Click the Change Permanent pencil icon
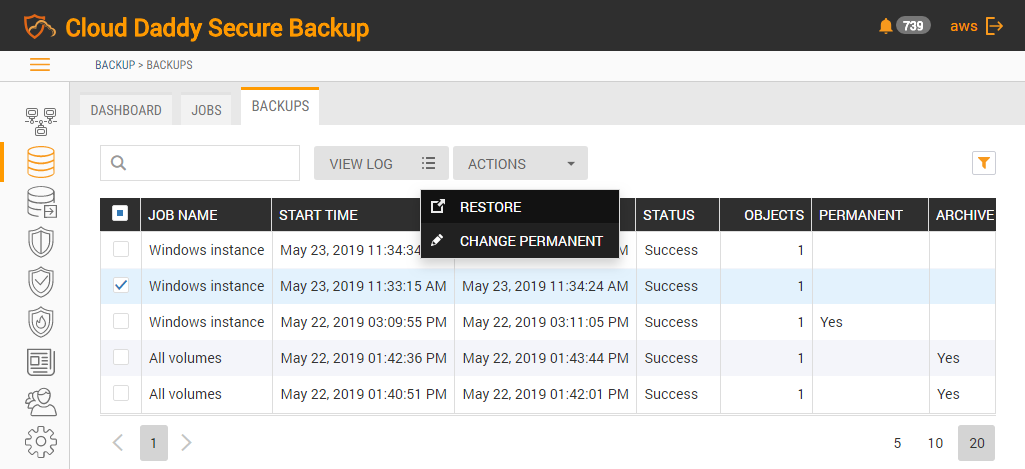 point(437,241)
